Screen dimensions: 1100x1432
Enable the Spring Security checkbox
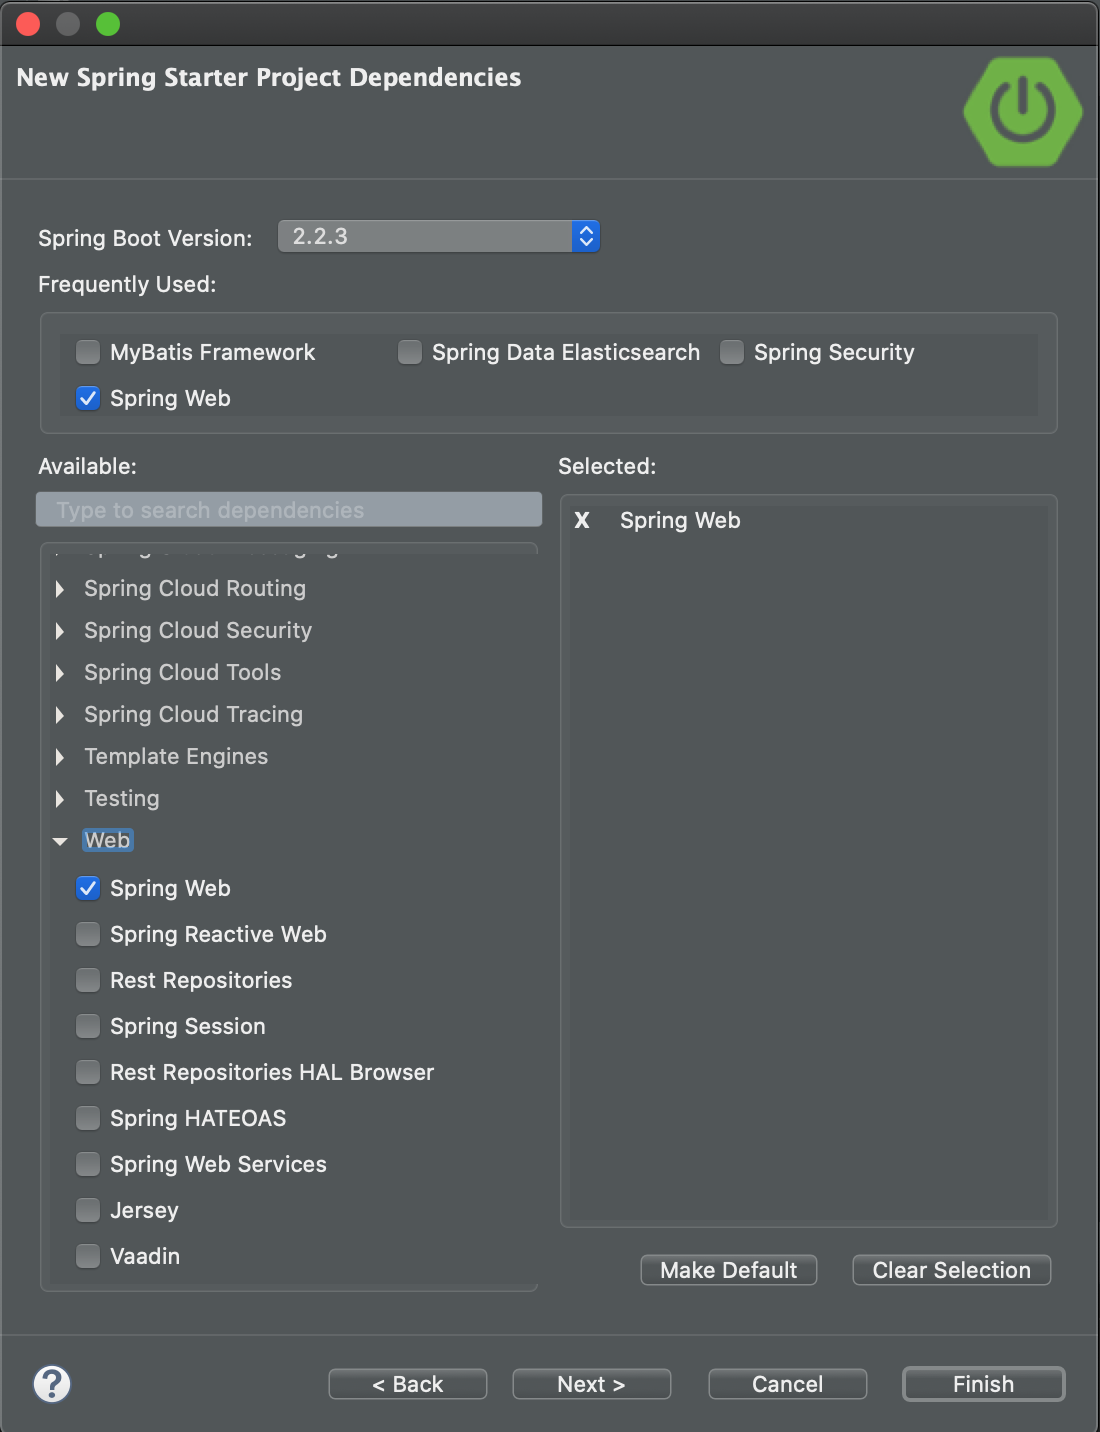pos(732,352)
